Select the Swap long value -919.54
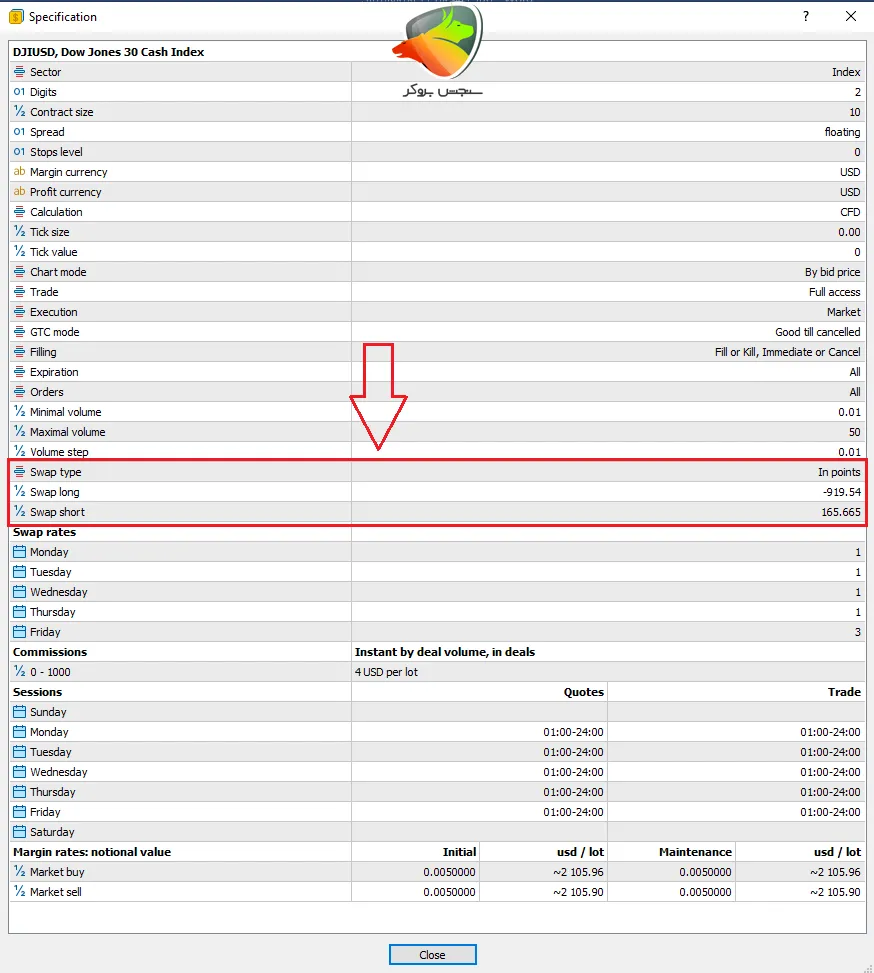Image resolution: width=874 pixels, height=973 pixels. tap(838, 492)
